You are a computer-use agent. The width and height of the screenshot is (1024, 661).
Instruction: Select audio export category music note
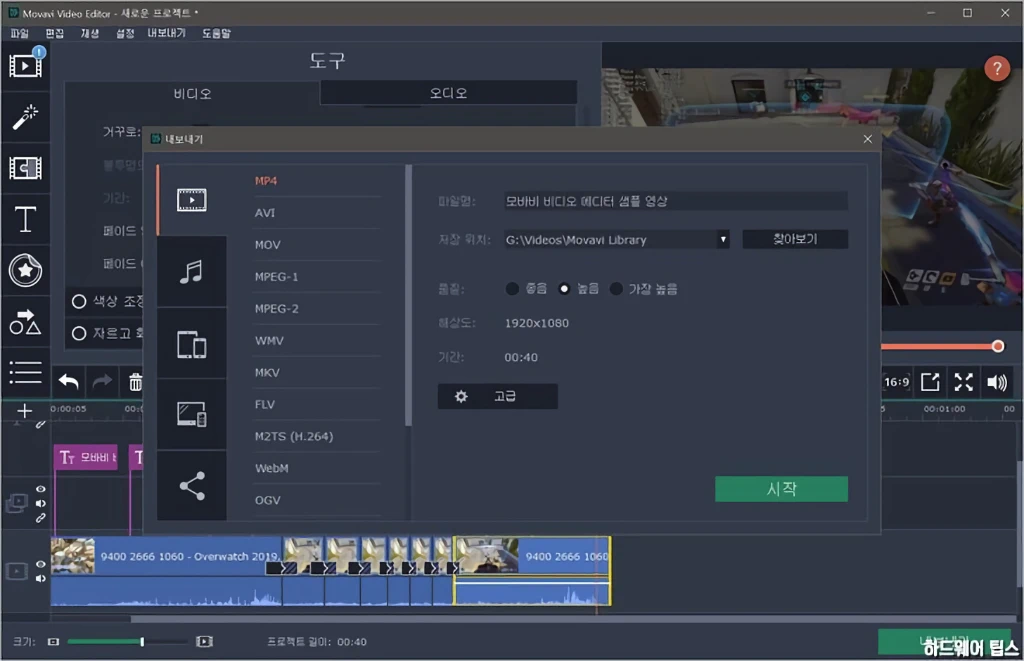tap(191, 272)
